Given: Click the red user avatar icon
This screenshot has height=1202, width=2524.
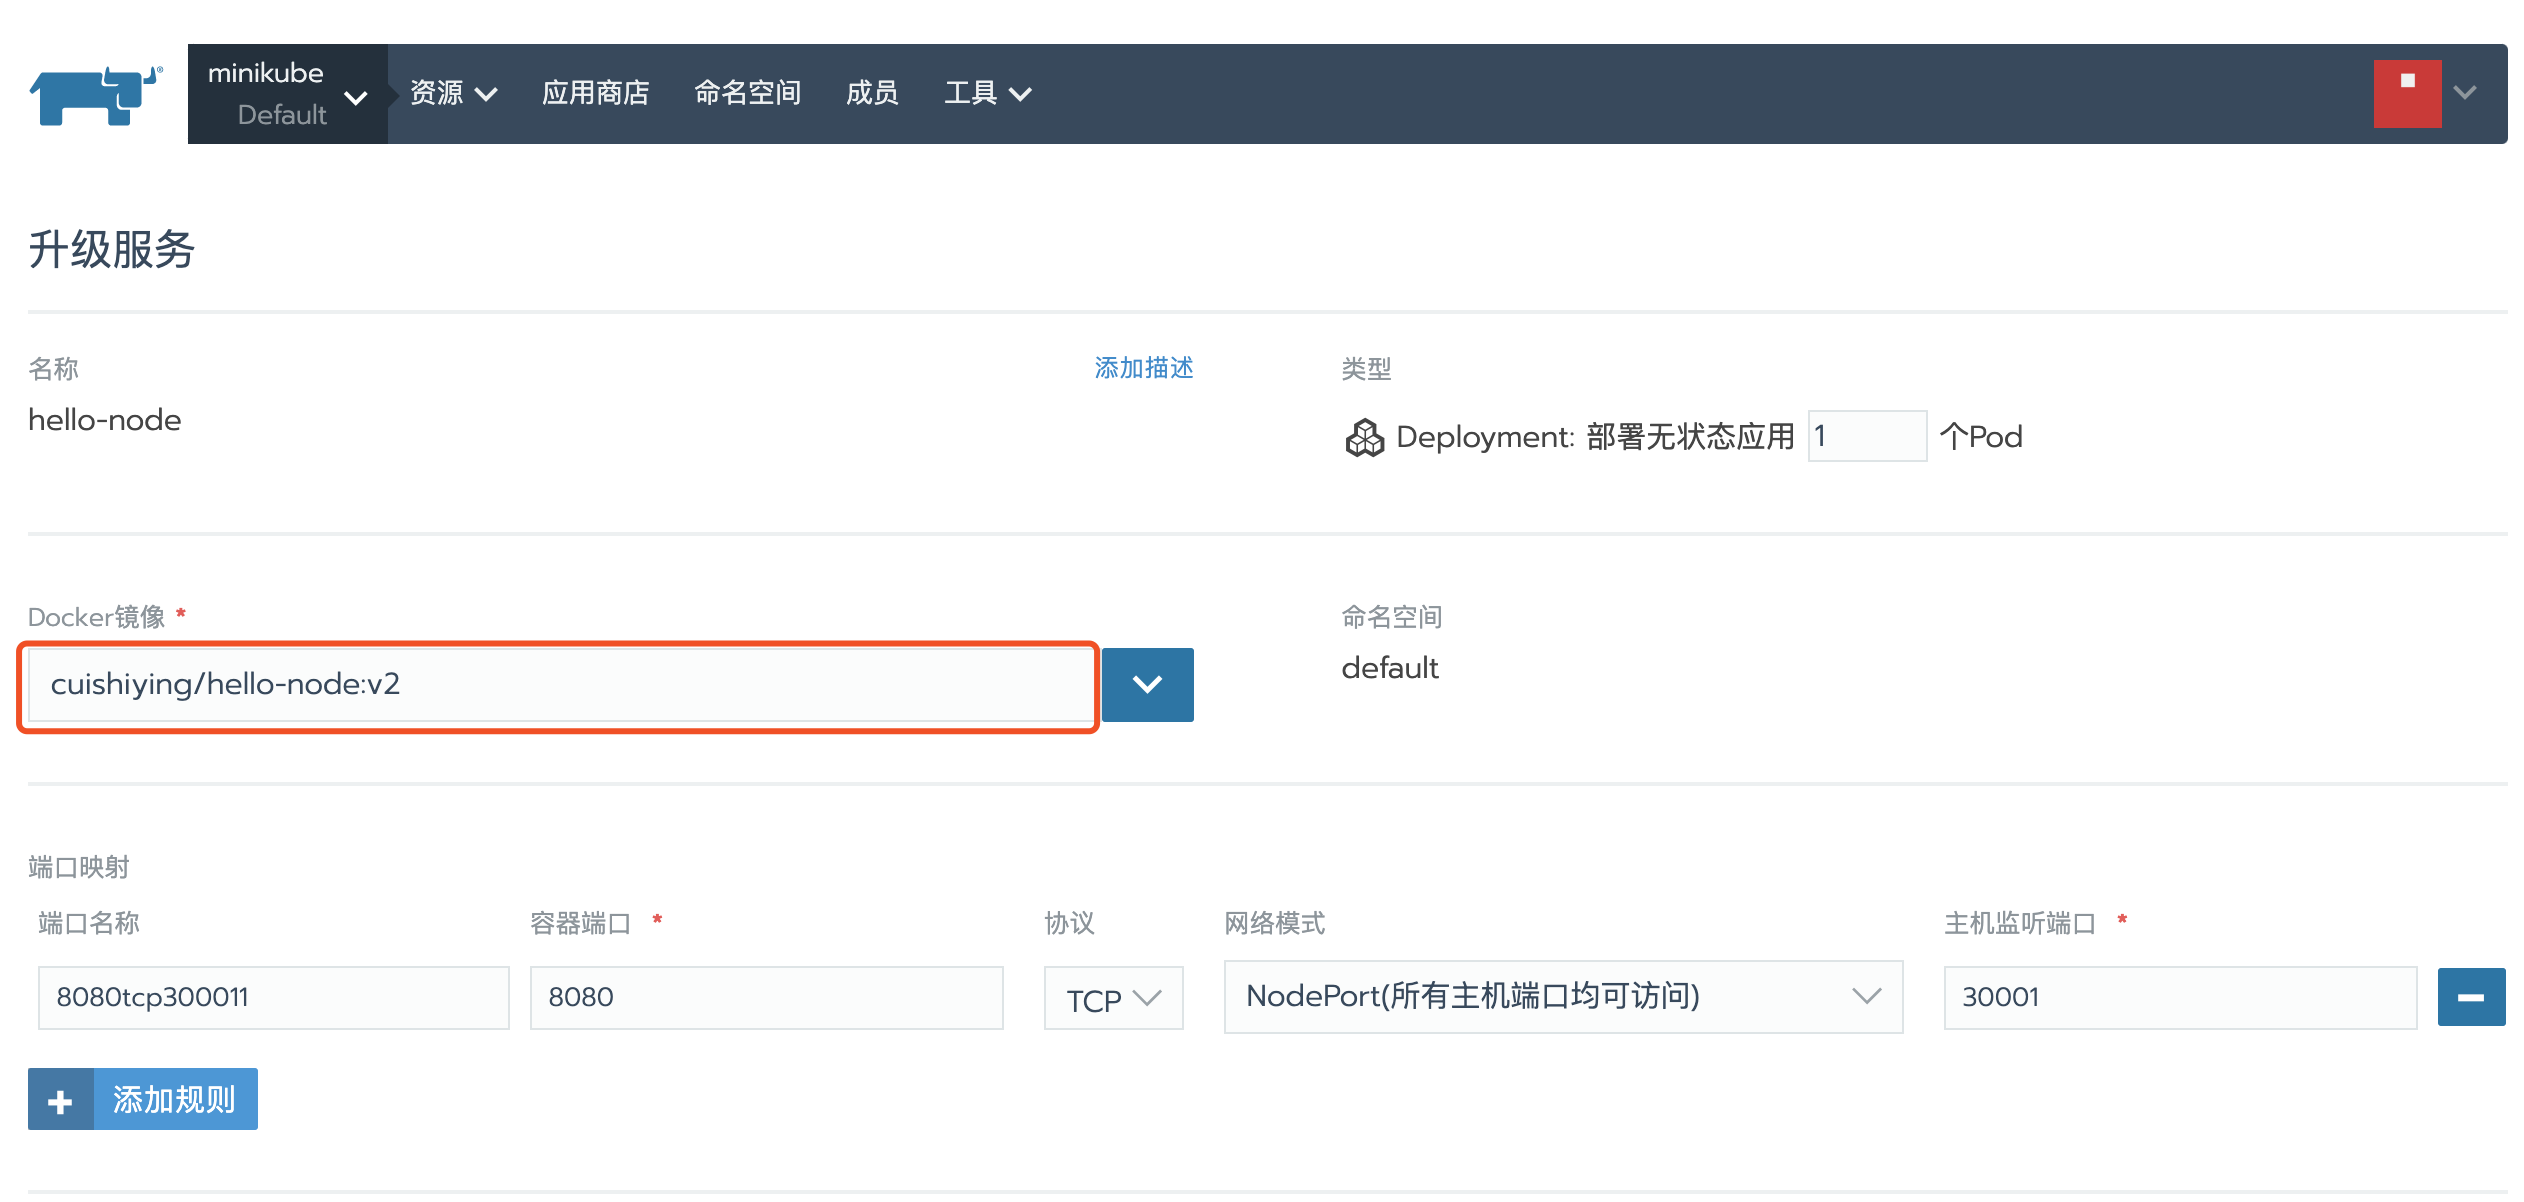Looking at the screenshot, I should [x=2406, y=94].
